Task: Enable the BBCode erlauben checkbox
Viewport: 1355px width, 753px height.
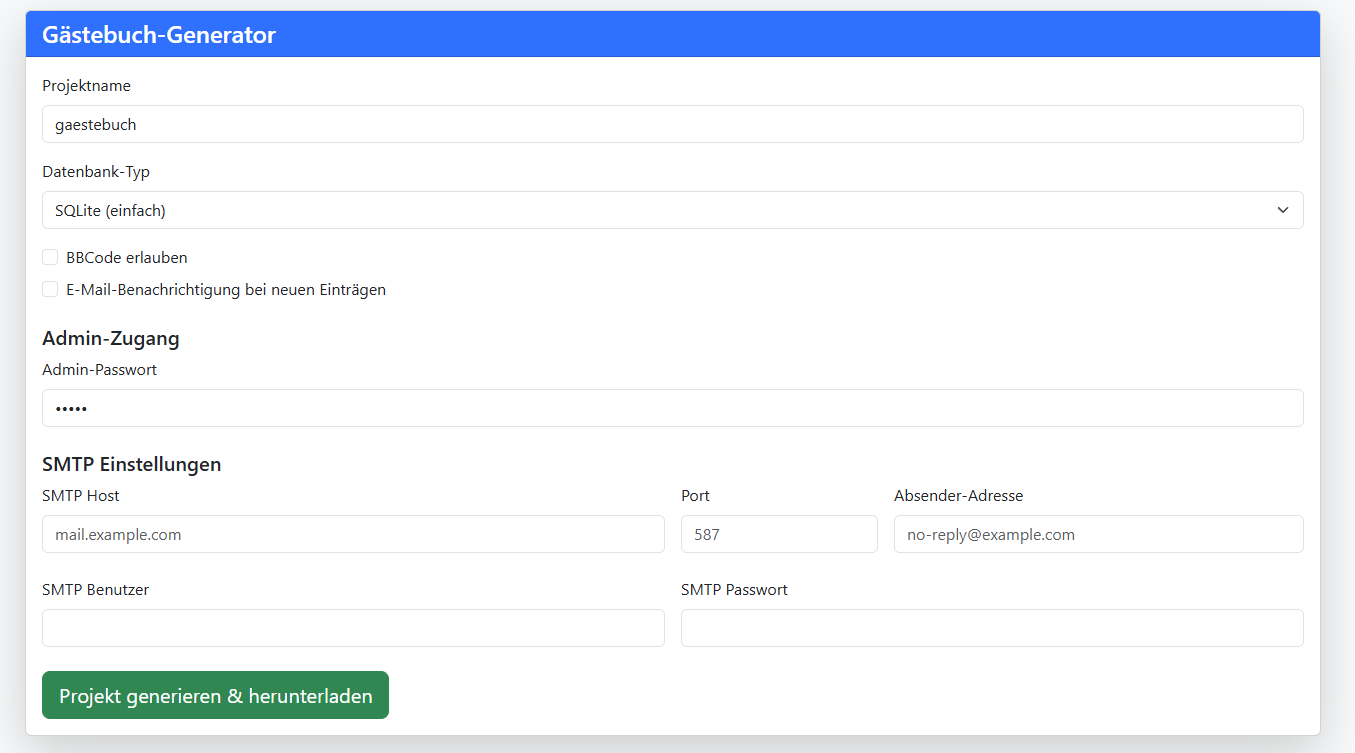Action: (50, 258)
